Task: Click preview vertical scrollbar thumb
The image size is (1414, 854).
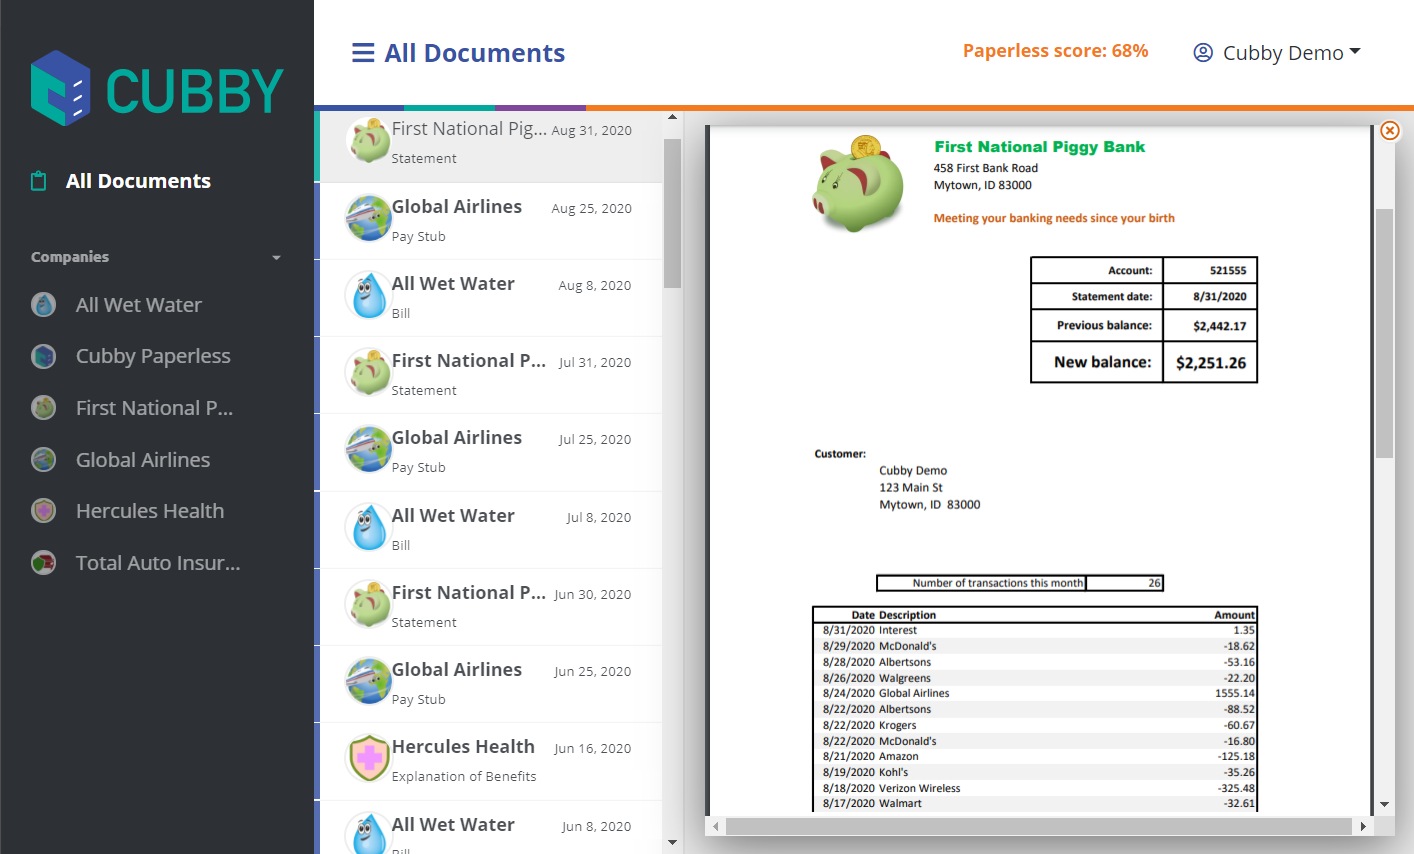Action: 1384,333
